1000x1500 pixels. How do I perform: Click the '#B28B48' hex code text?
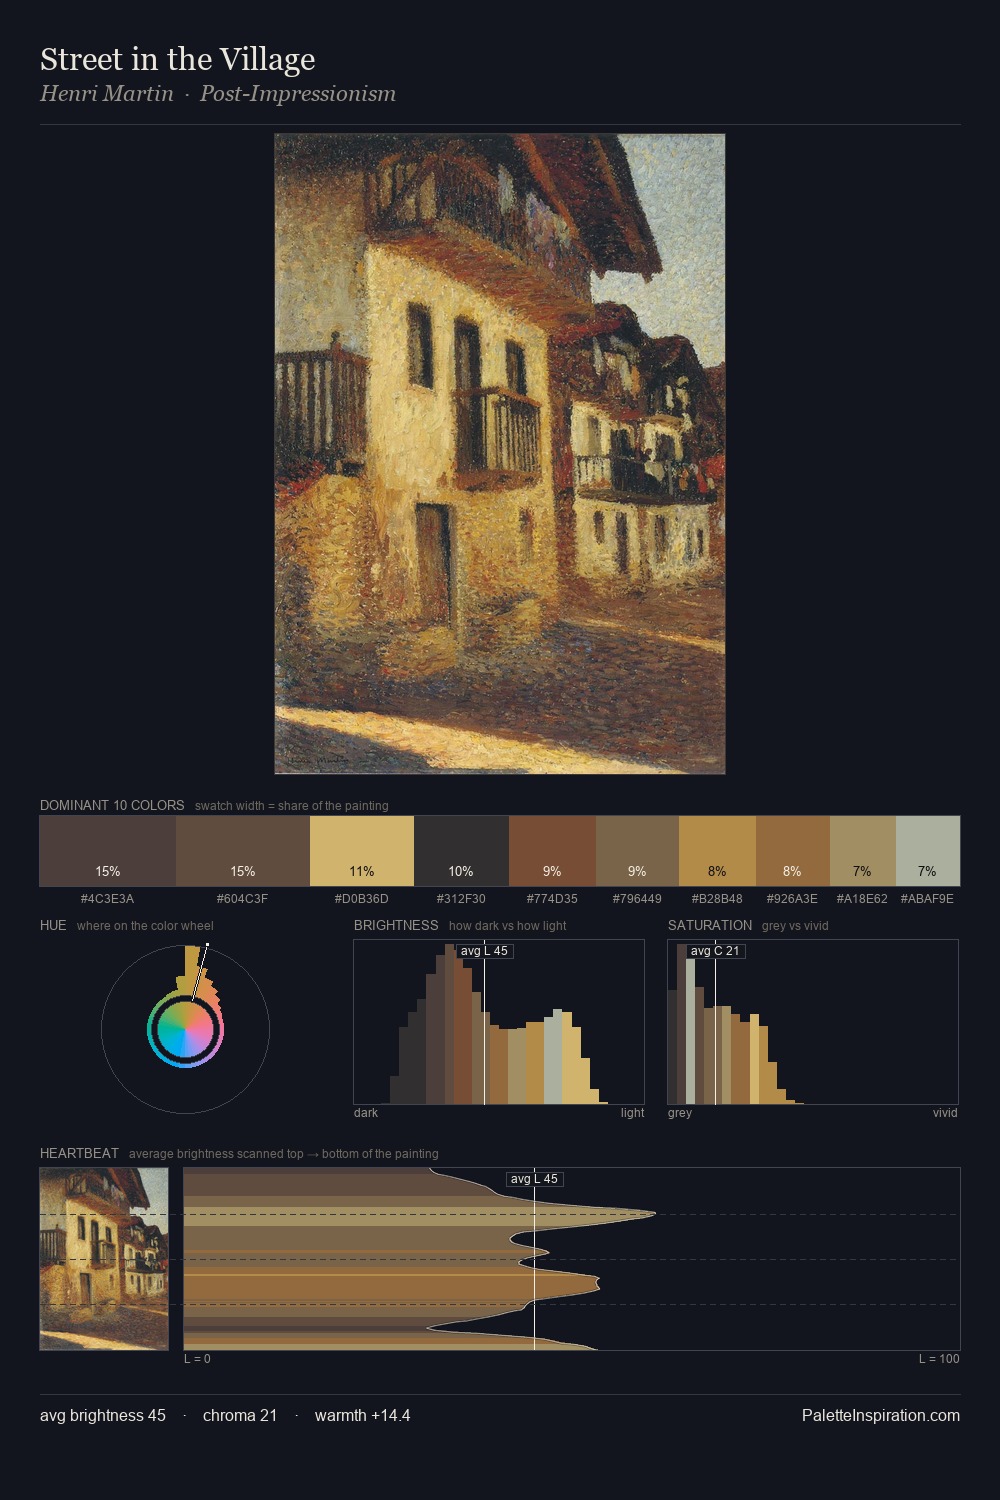(717, 899)
